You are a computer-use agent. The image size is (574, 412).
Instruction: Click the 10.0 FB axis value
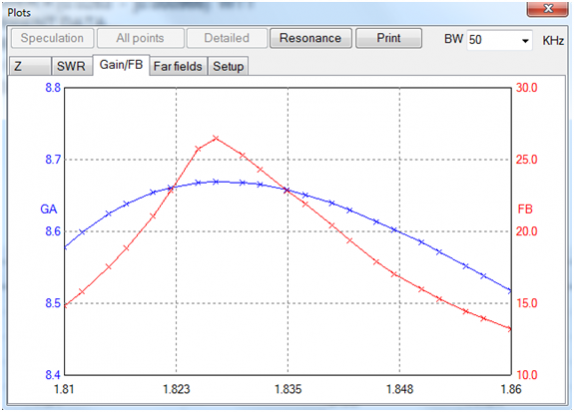point(526,375)
